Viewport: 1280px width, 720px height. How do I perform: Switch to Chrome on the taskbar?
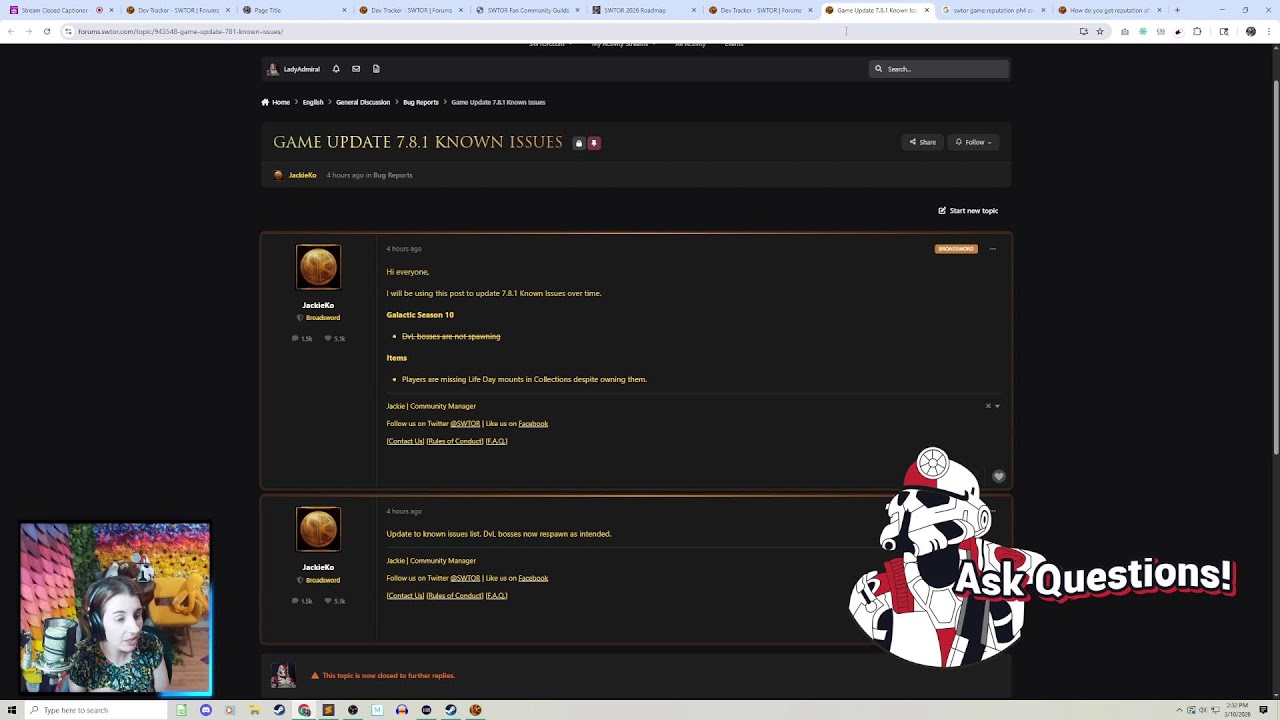(304, 710)
